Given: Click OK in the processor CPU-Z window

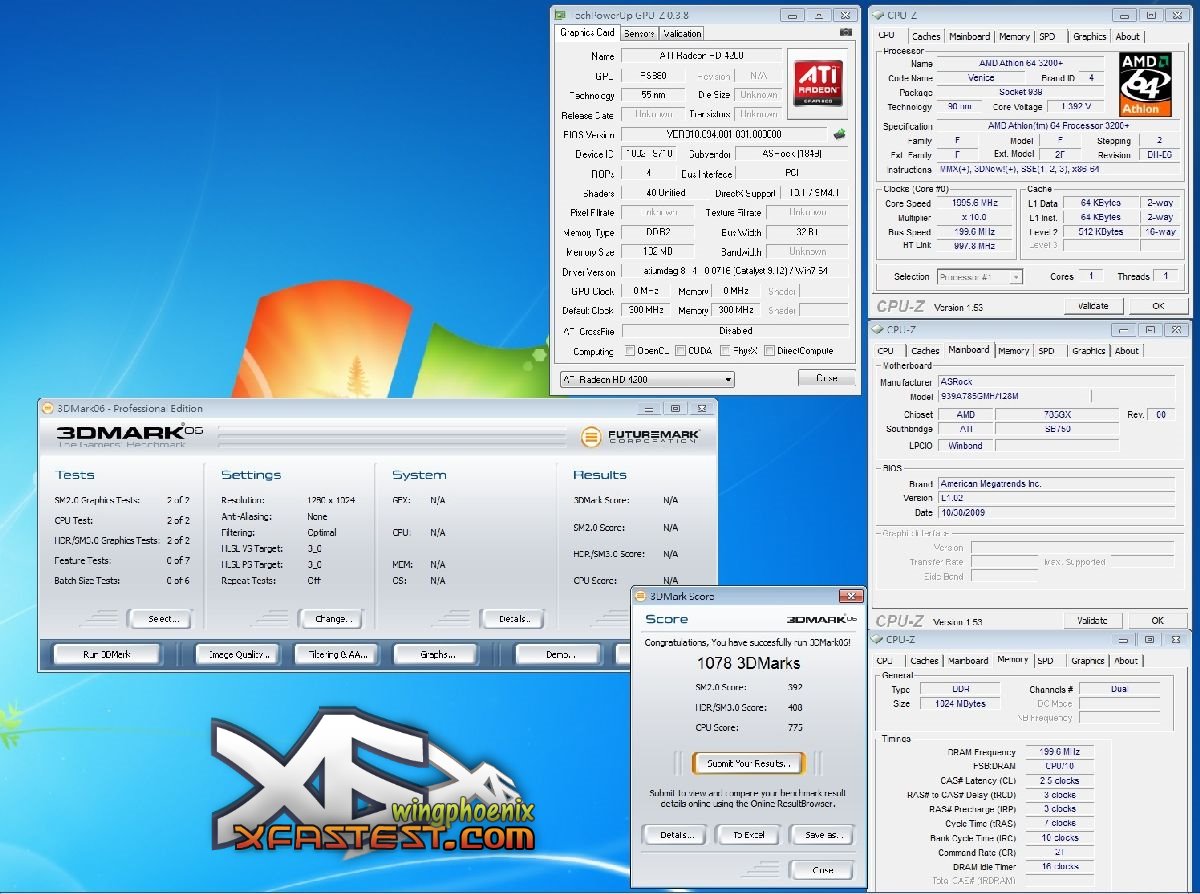Looking at the screenshot, I should (1157, 306).
